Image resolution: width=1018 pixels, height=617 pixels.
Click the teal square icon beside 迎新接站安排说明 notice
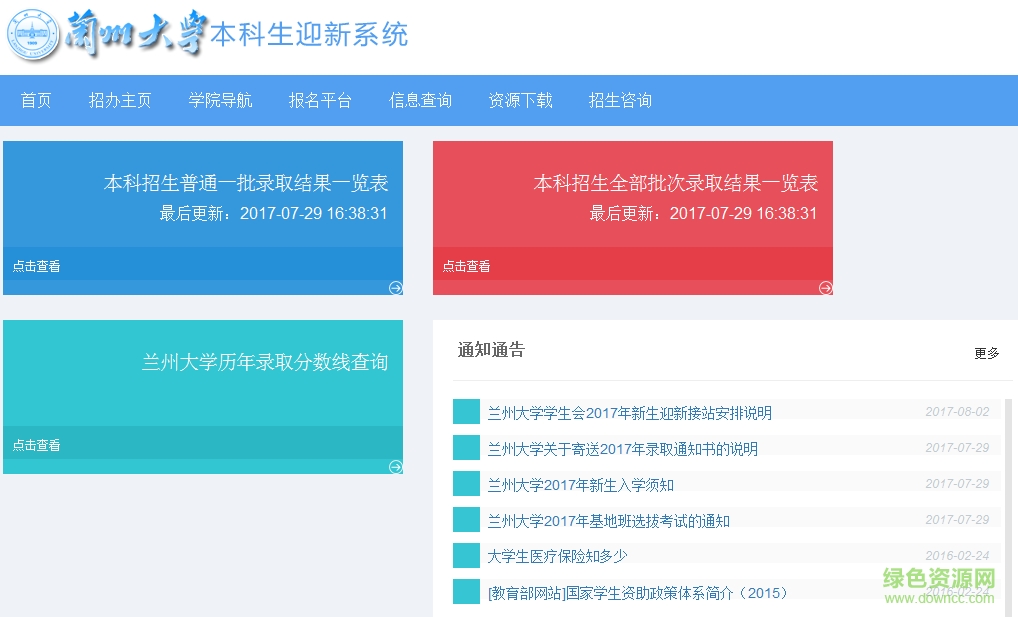465,411
